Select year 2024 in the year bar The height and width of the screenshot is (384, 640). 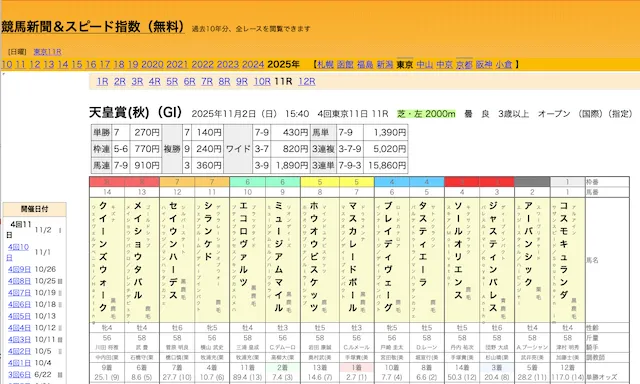point(253,64)
